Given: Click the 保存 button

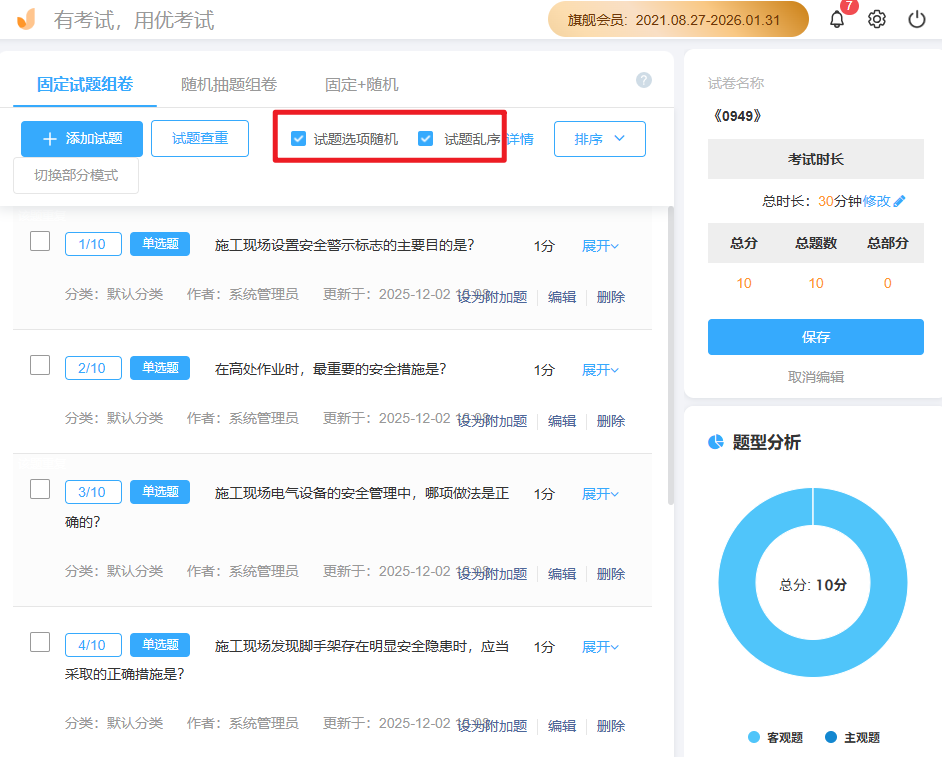Looking at the screenshot, I should [815, 337].
